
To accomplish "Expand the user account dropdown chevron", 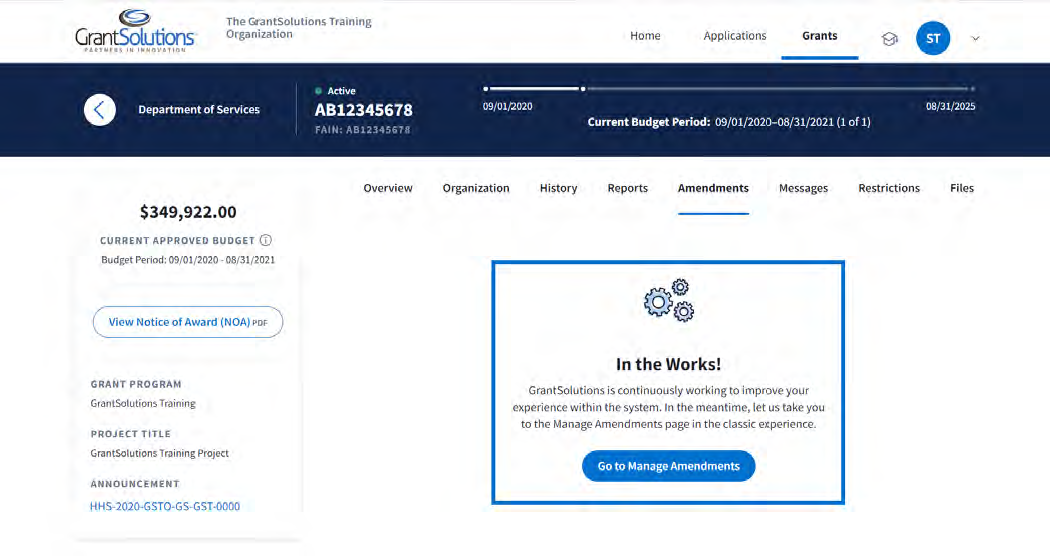I will click(975, 39).
